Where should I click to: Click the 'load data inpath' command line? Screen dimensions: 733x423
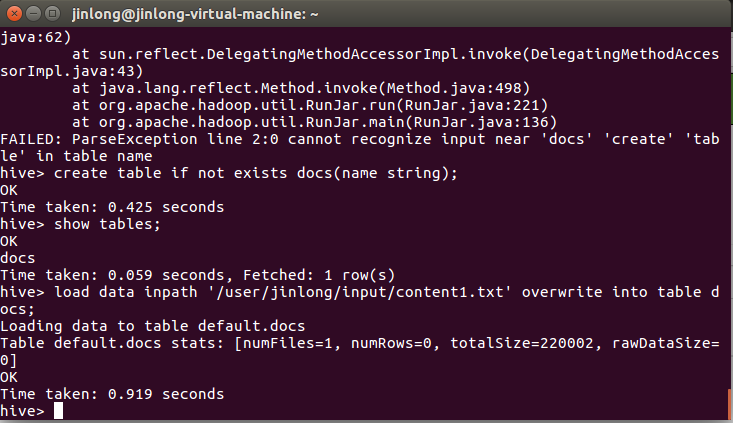coord(380,292)
